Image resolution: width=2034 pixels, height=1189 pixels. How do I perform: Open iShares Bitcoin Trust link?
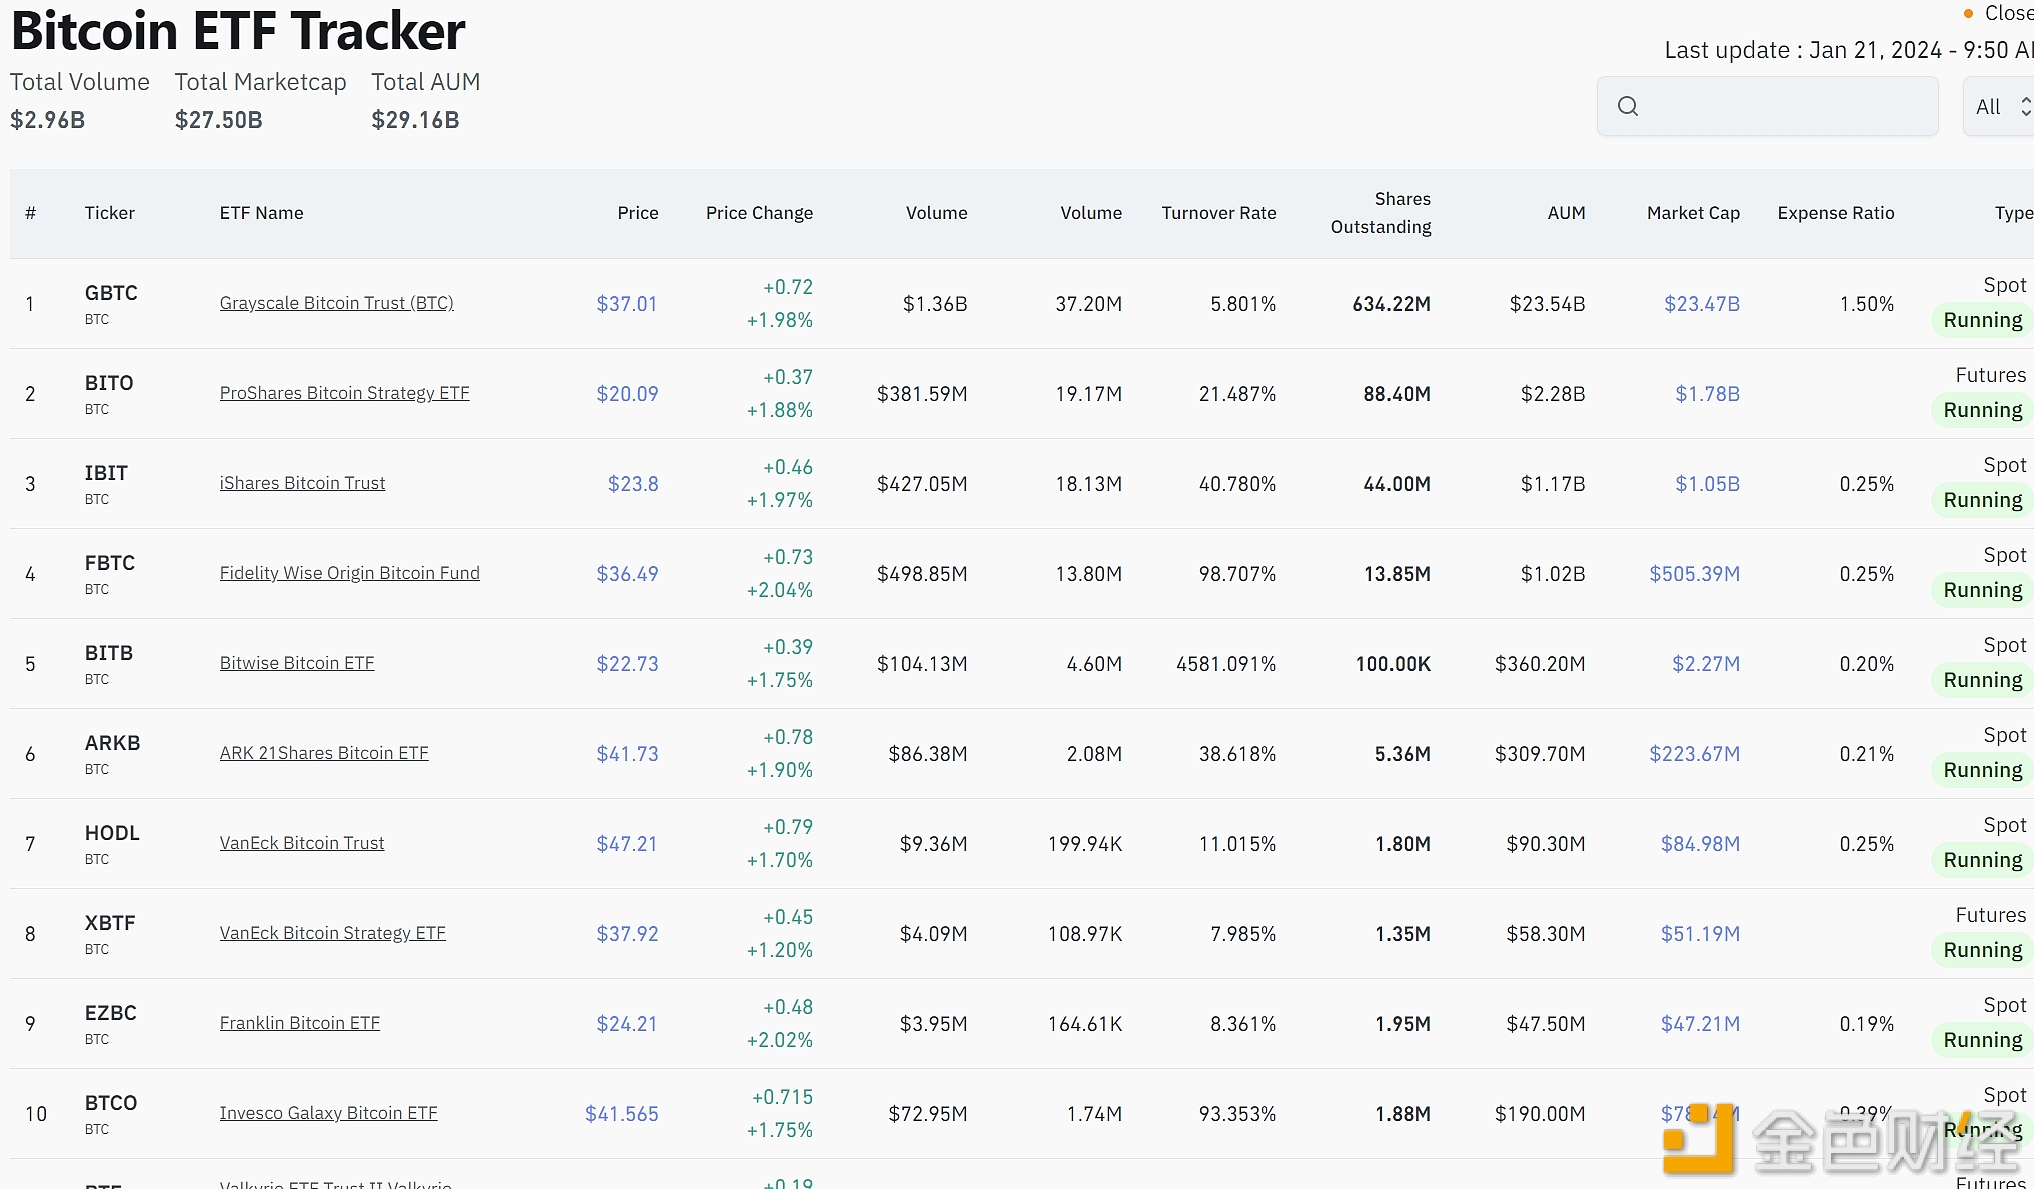pos(302,483)
